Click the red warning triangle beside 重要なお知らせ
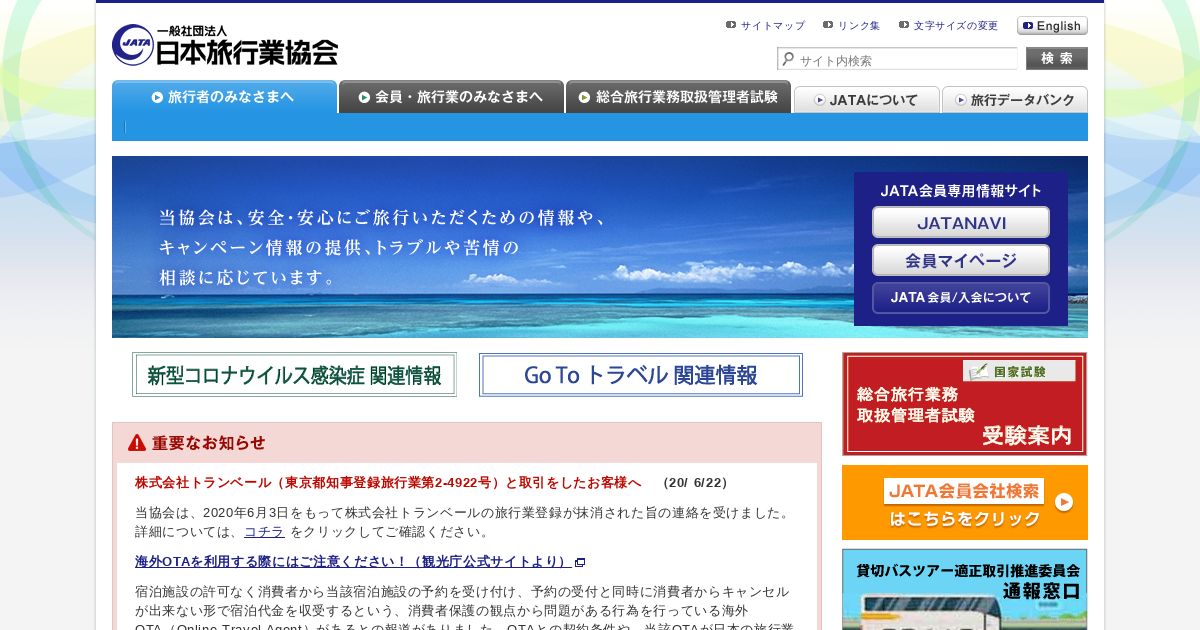Image resolution: width=1200 pixels, height=630 pixels. pos(137,442)
